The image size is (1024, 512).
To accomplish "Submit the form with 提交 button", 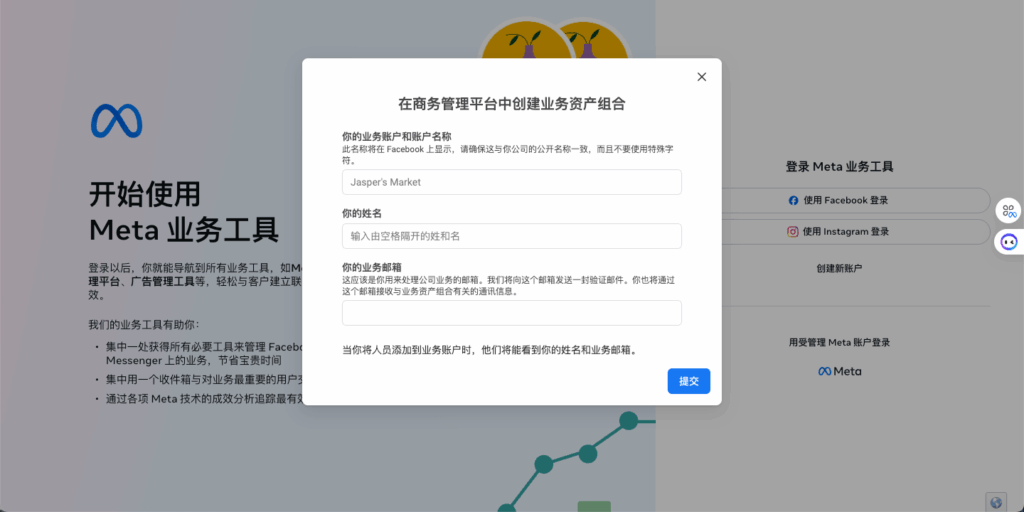I will click(688, 381).
